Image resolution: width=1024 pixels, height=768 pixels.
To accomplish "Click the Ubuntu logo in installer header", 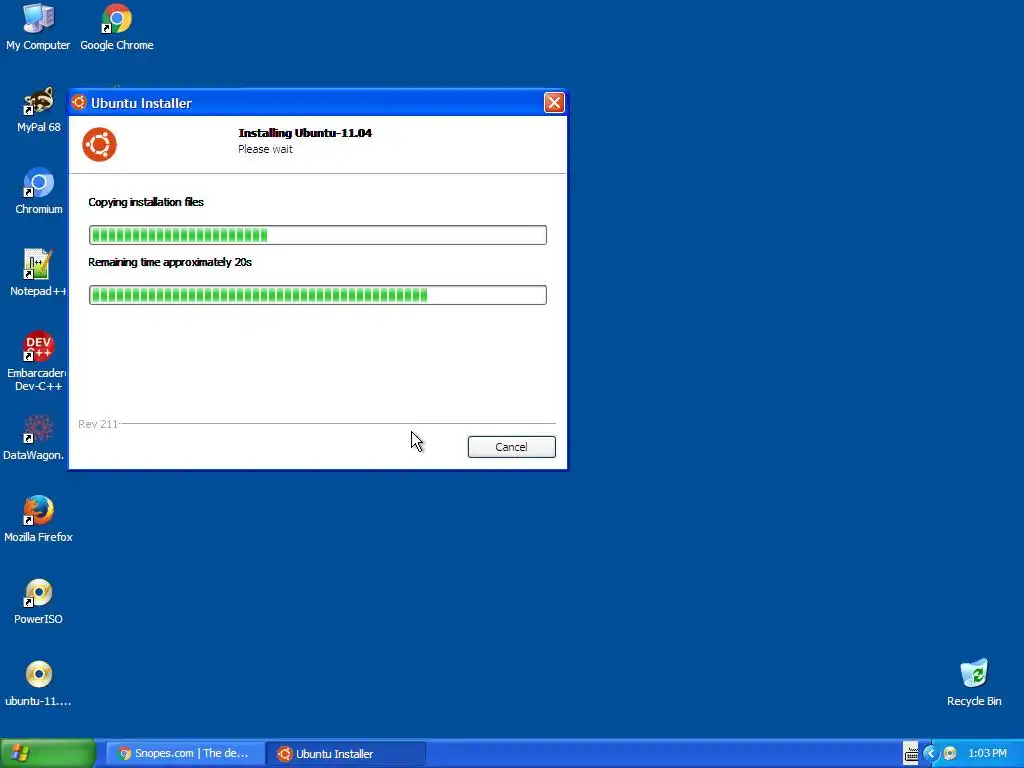I will (99, 144).
